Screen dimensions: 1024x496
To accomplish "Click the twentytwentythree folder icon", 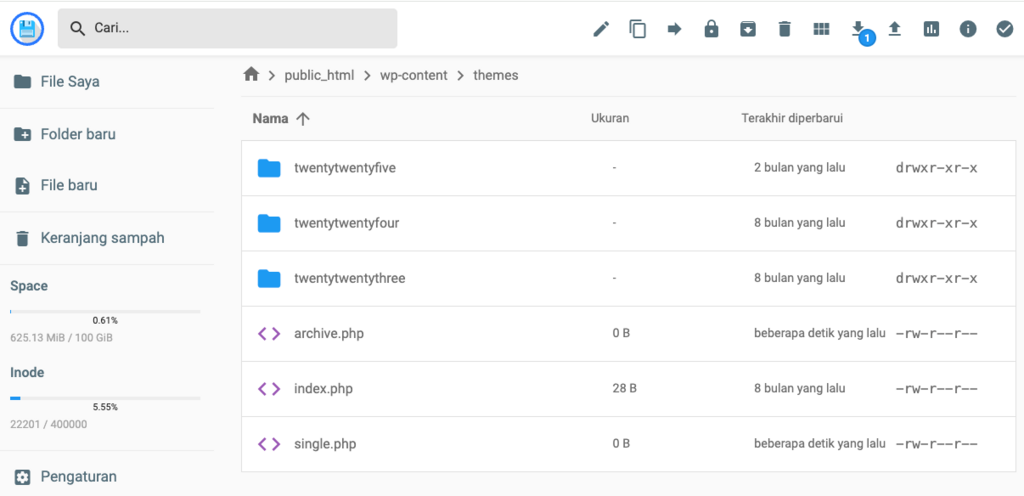I will 269,279.
